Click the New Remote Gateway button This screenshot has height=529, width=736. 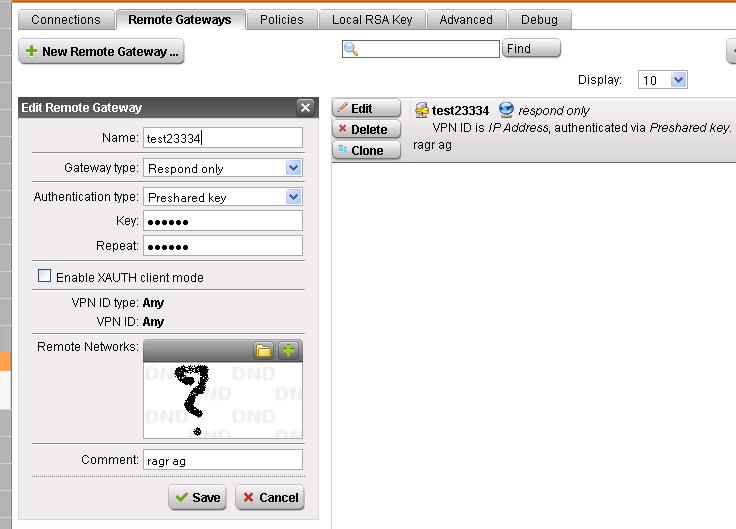coord(101,51)
